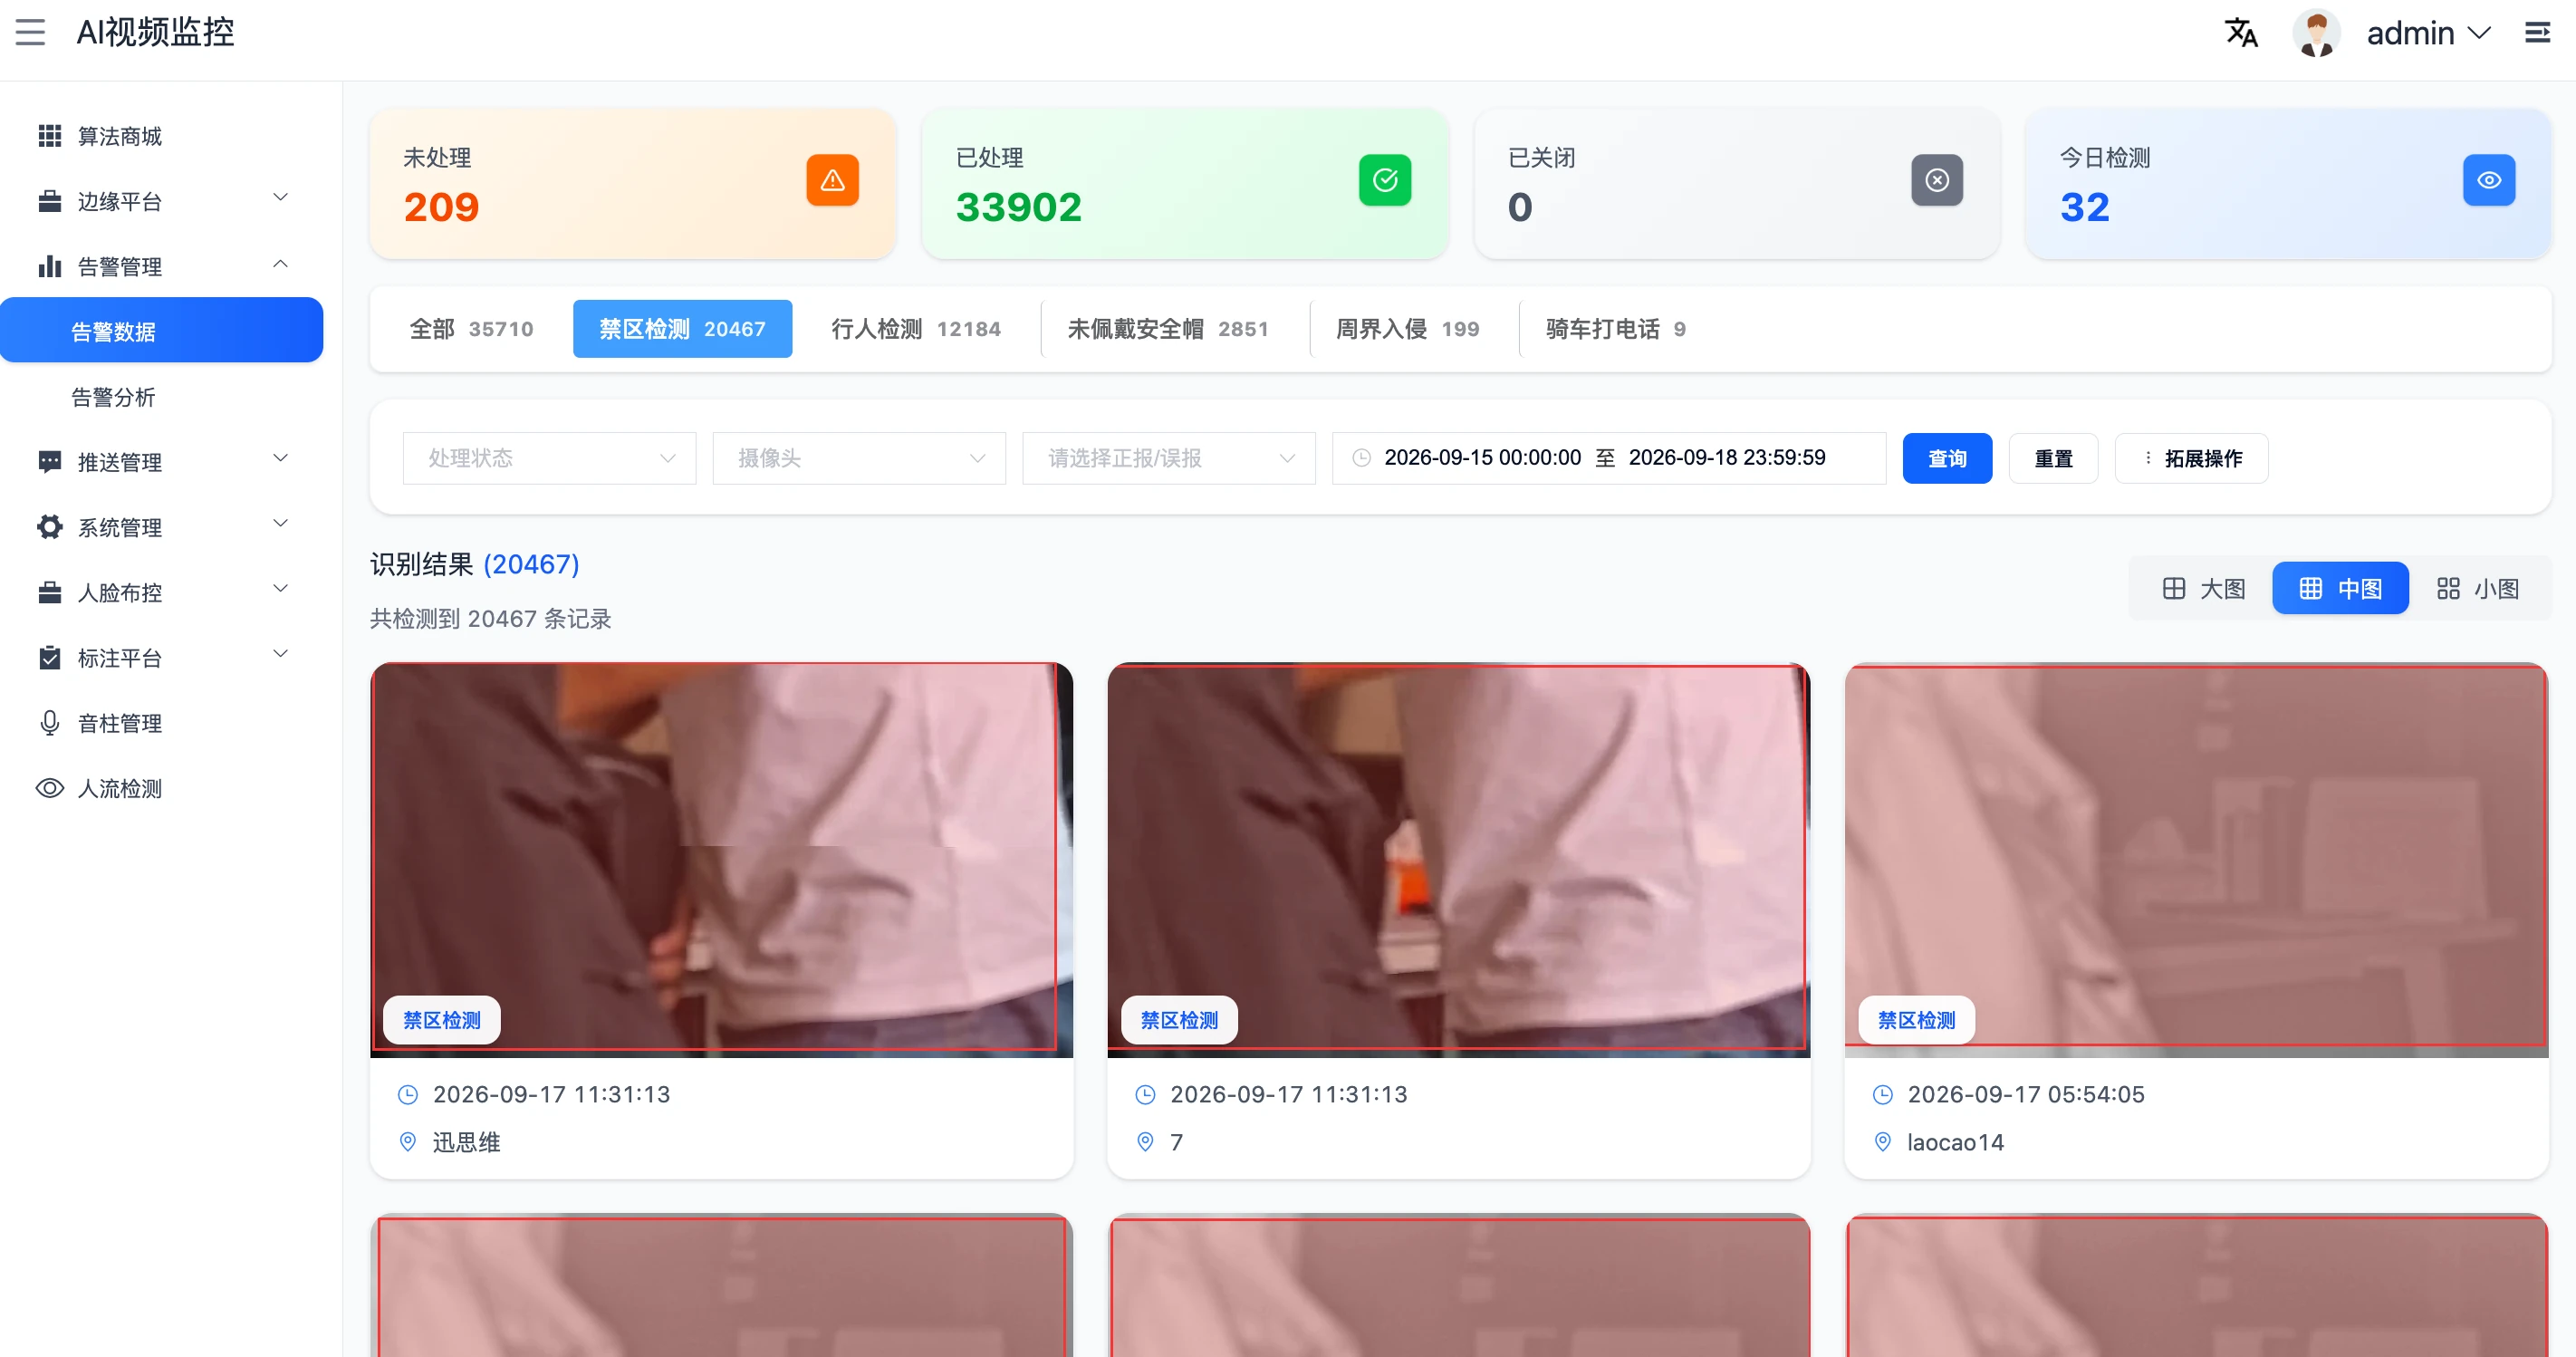Click the admin user avatar
Screen dimensions: 2576x1357
coord(2316,33)
